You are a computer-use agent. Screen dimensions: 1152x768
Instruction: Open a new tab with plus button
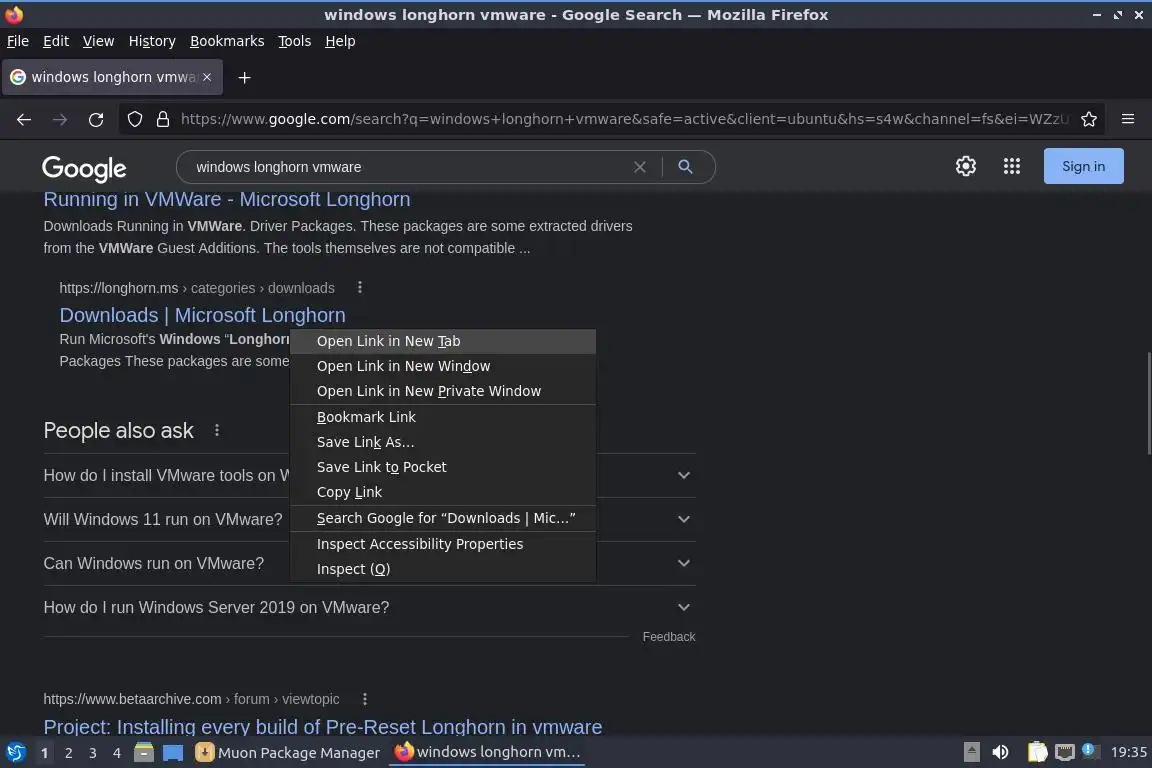[245, 77]
